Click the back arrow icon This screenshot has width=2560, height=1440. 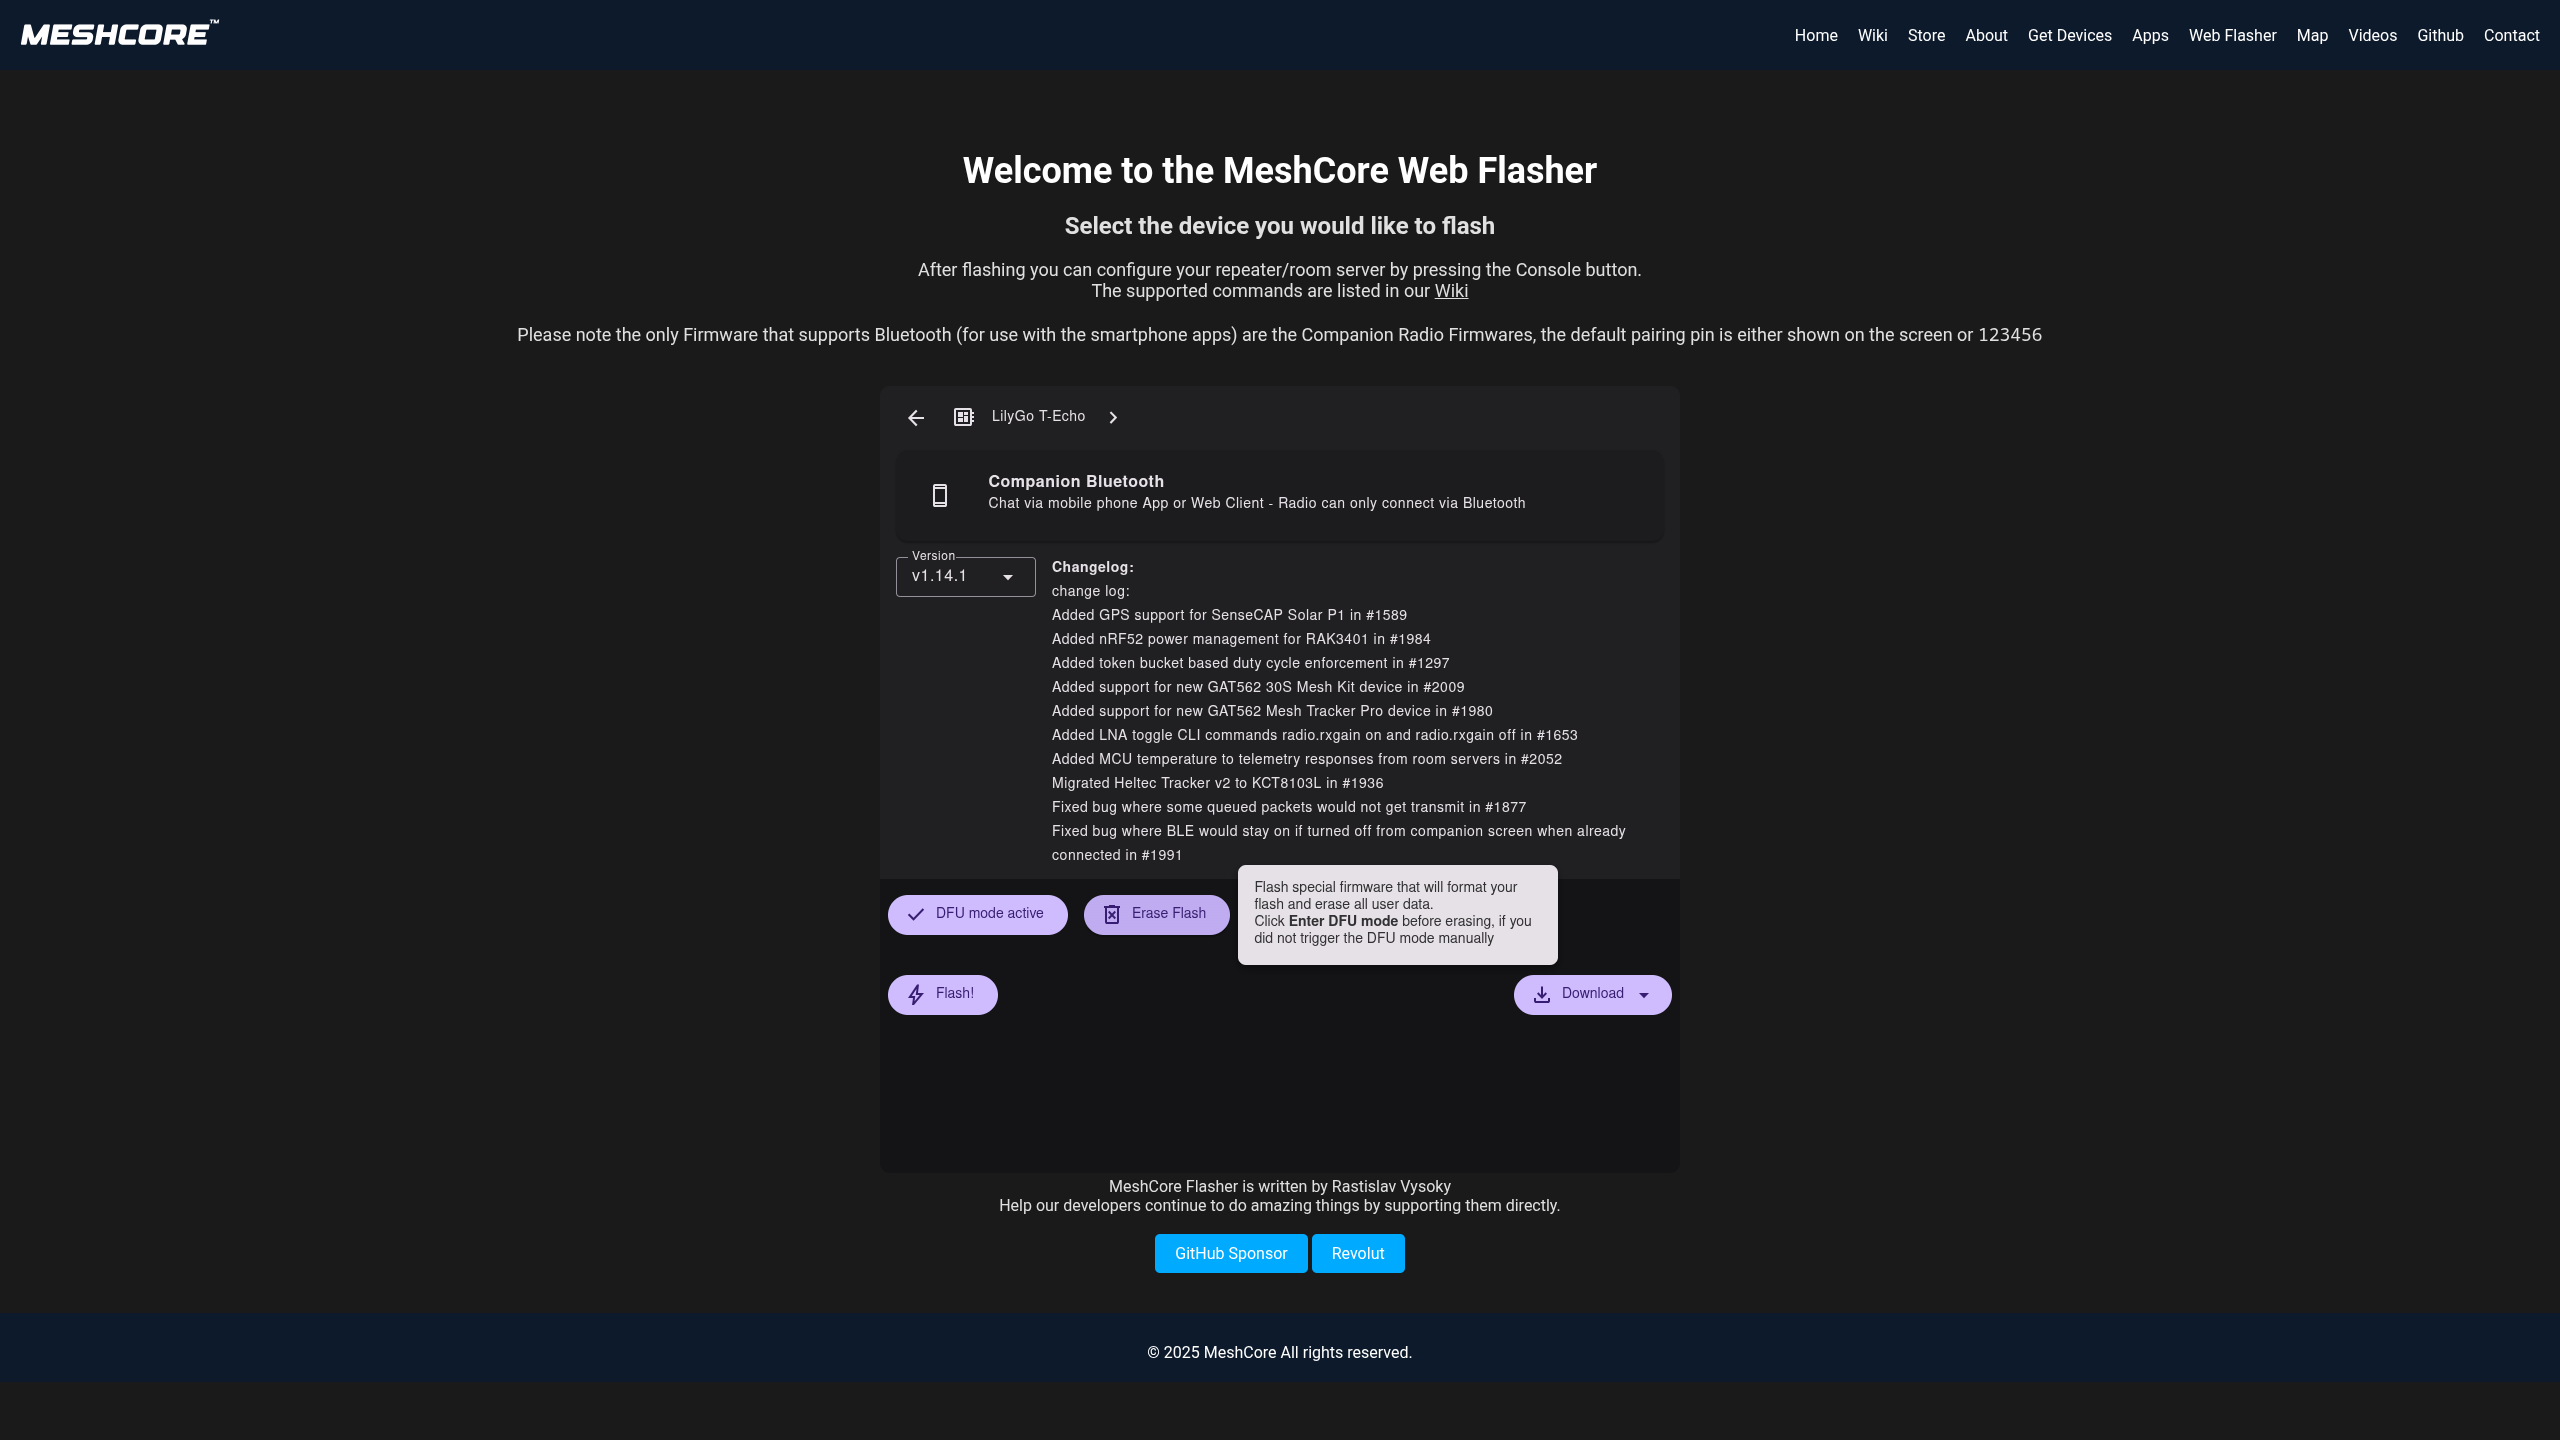tap(916, 417)
